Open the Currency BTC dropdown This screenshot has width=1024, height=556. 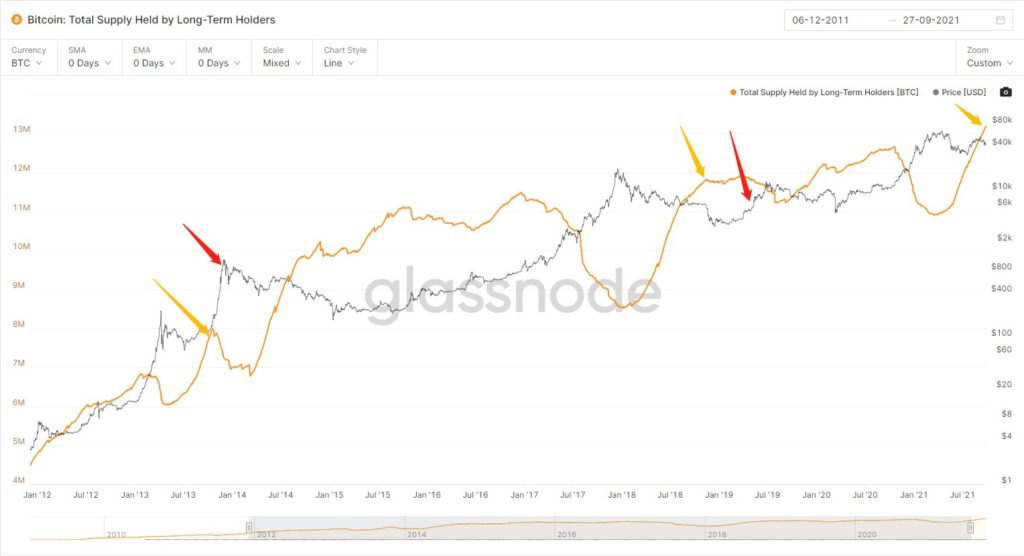[x=28, y=63]
